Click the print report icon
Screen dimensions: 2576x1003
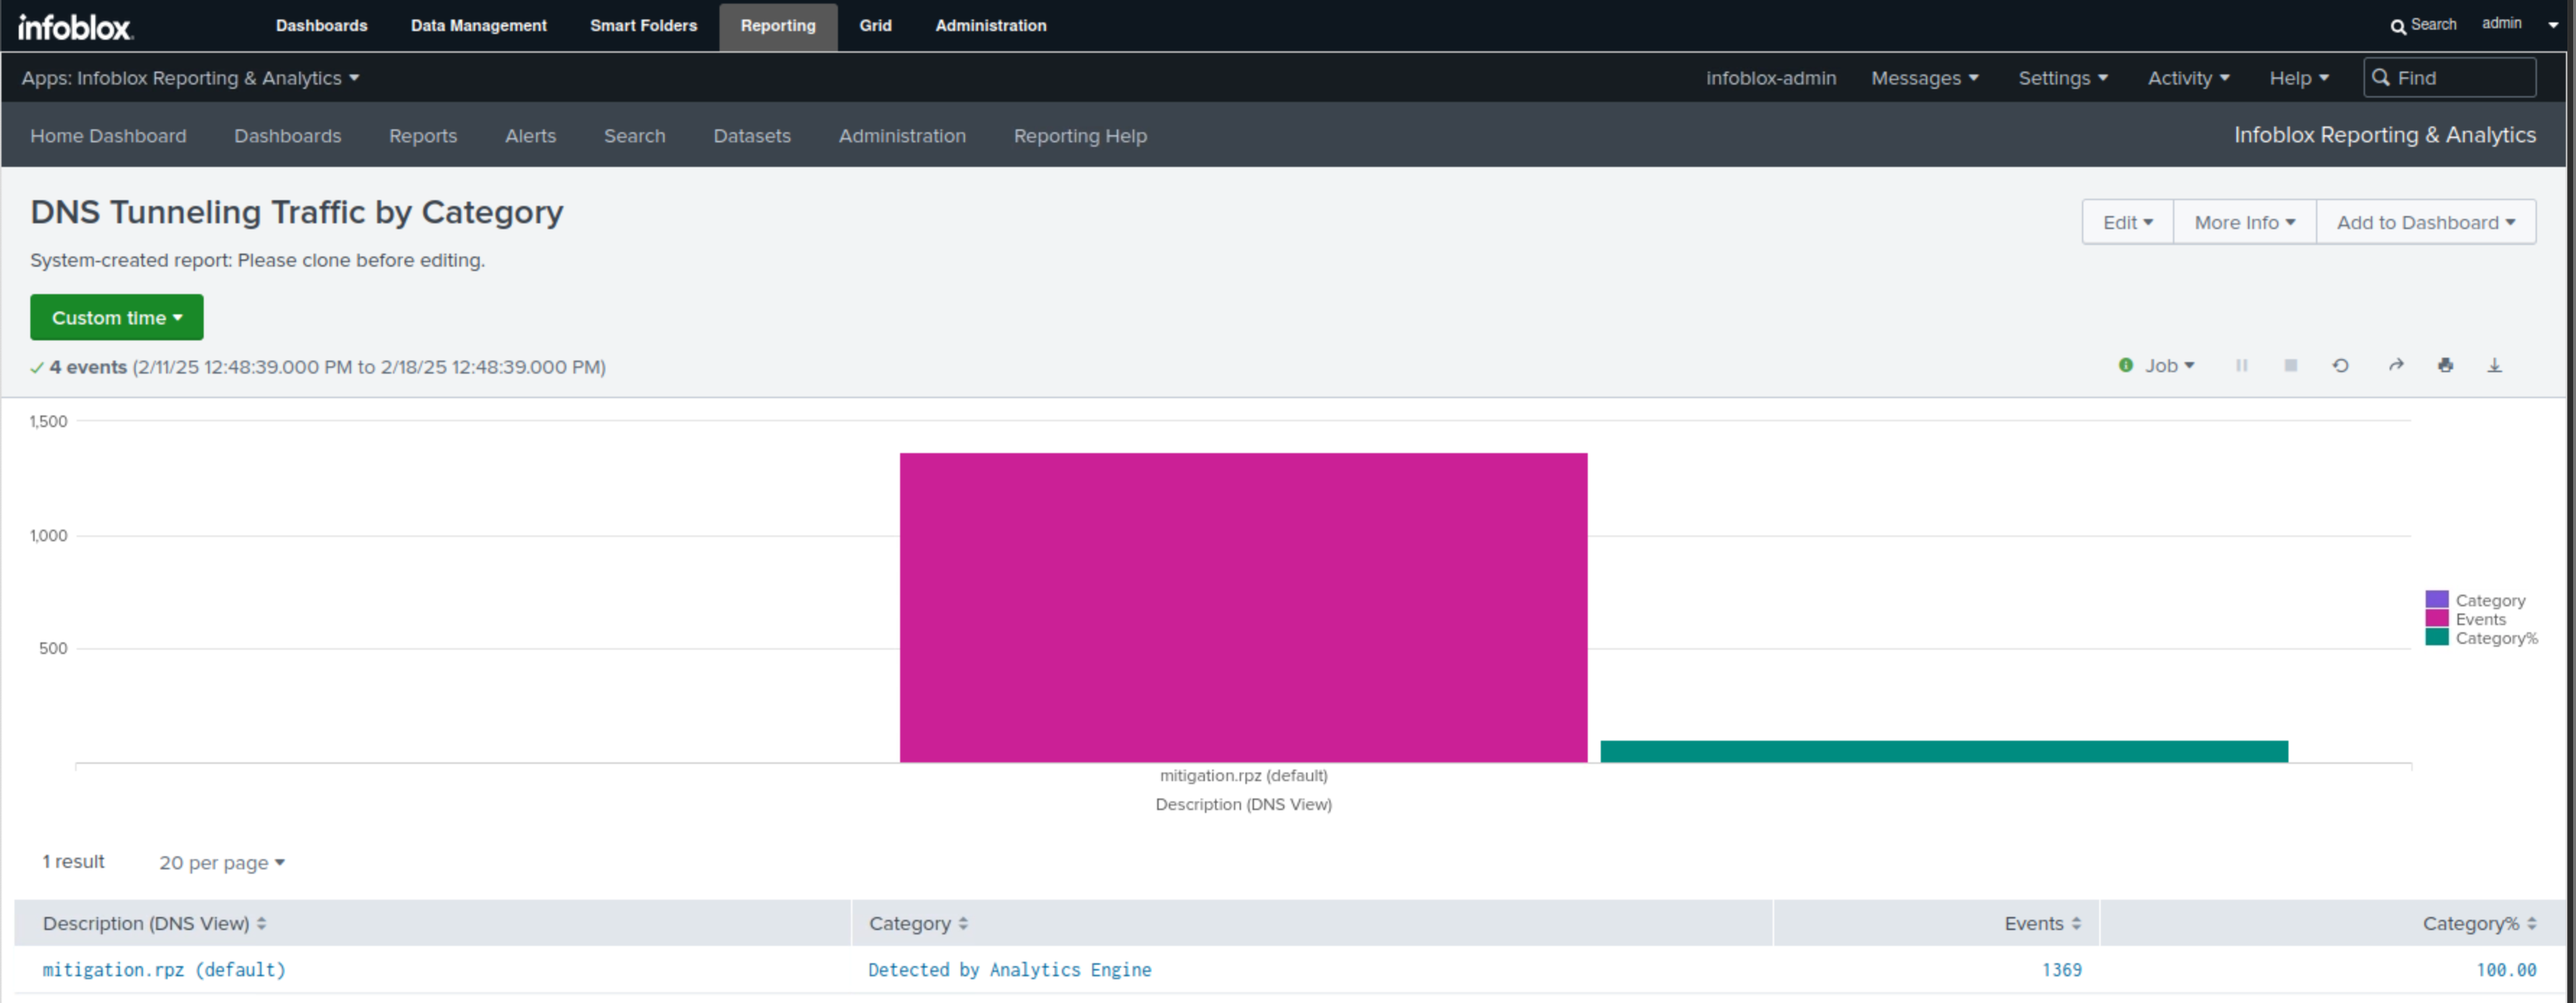point(2445,365)
